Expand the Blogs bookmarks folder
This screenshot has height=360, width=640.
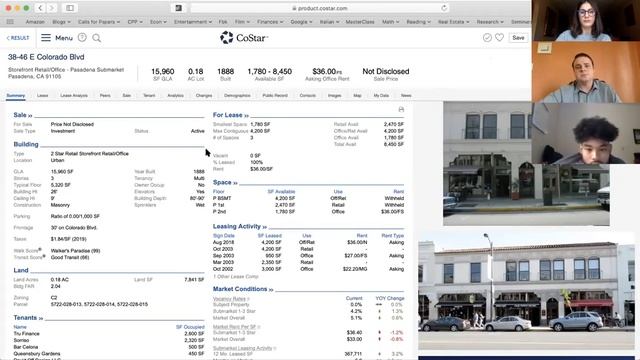click(61, 22)
